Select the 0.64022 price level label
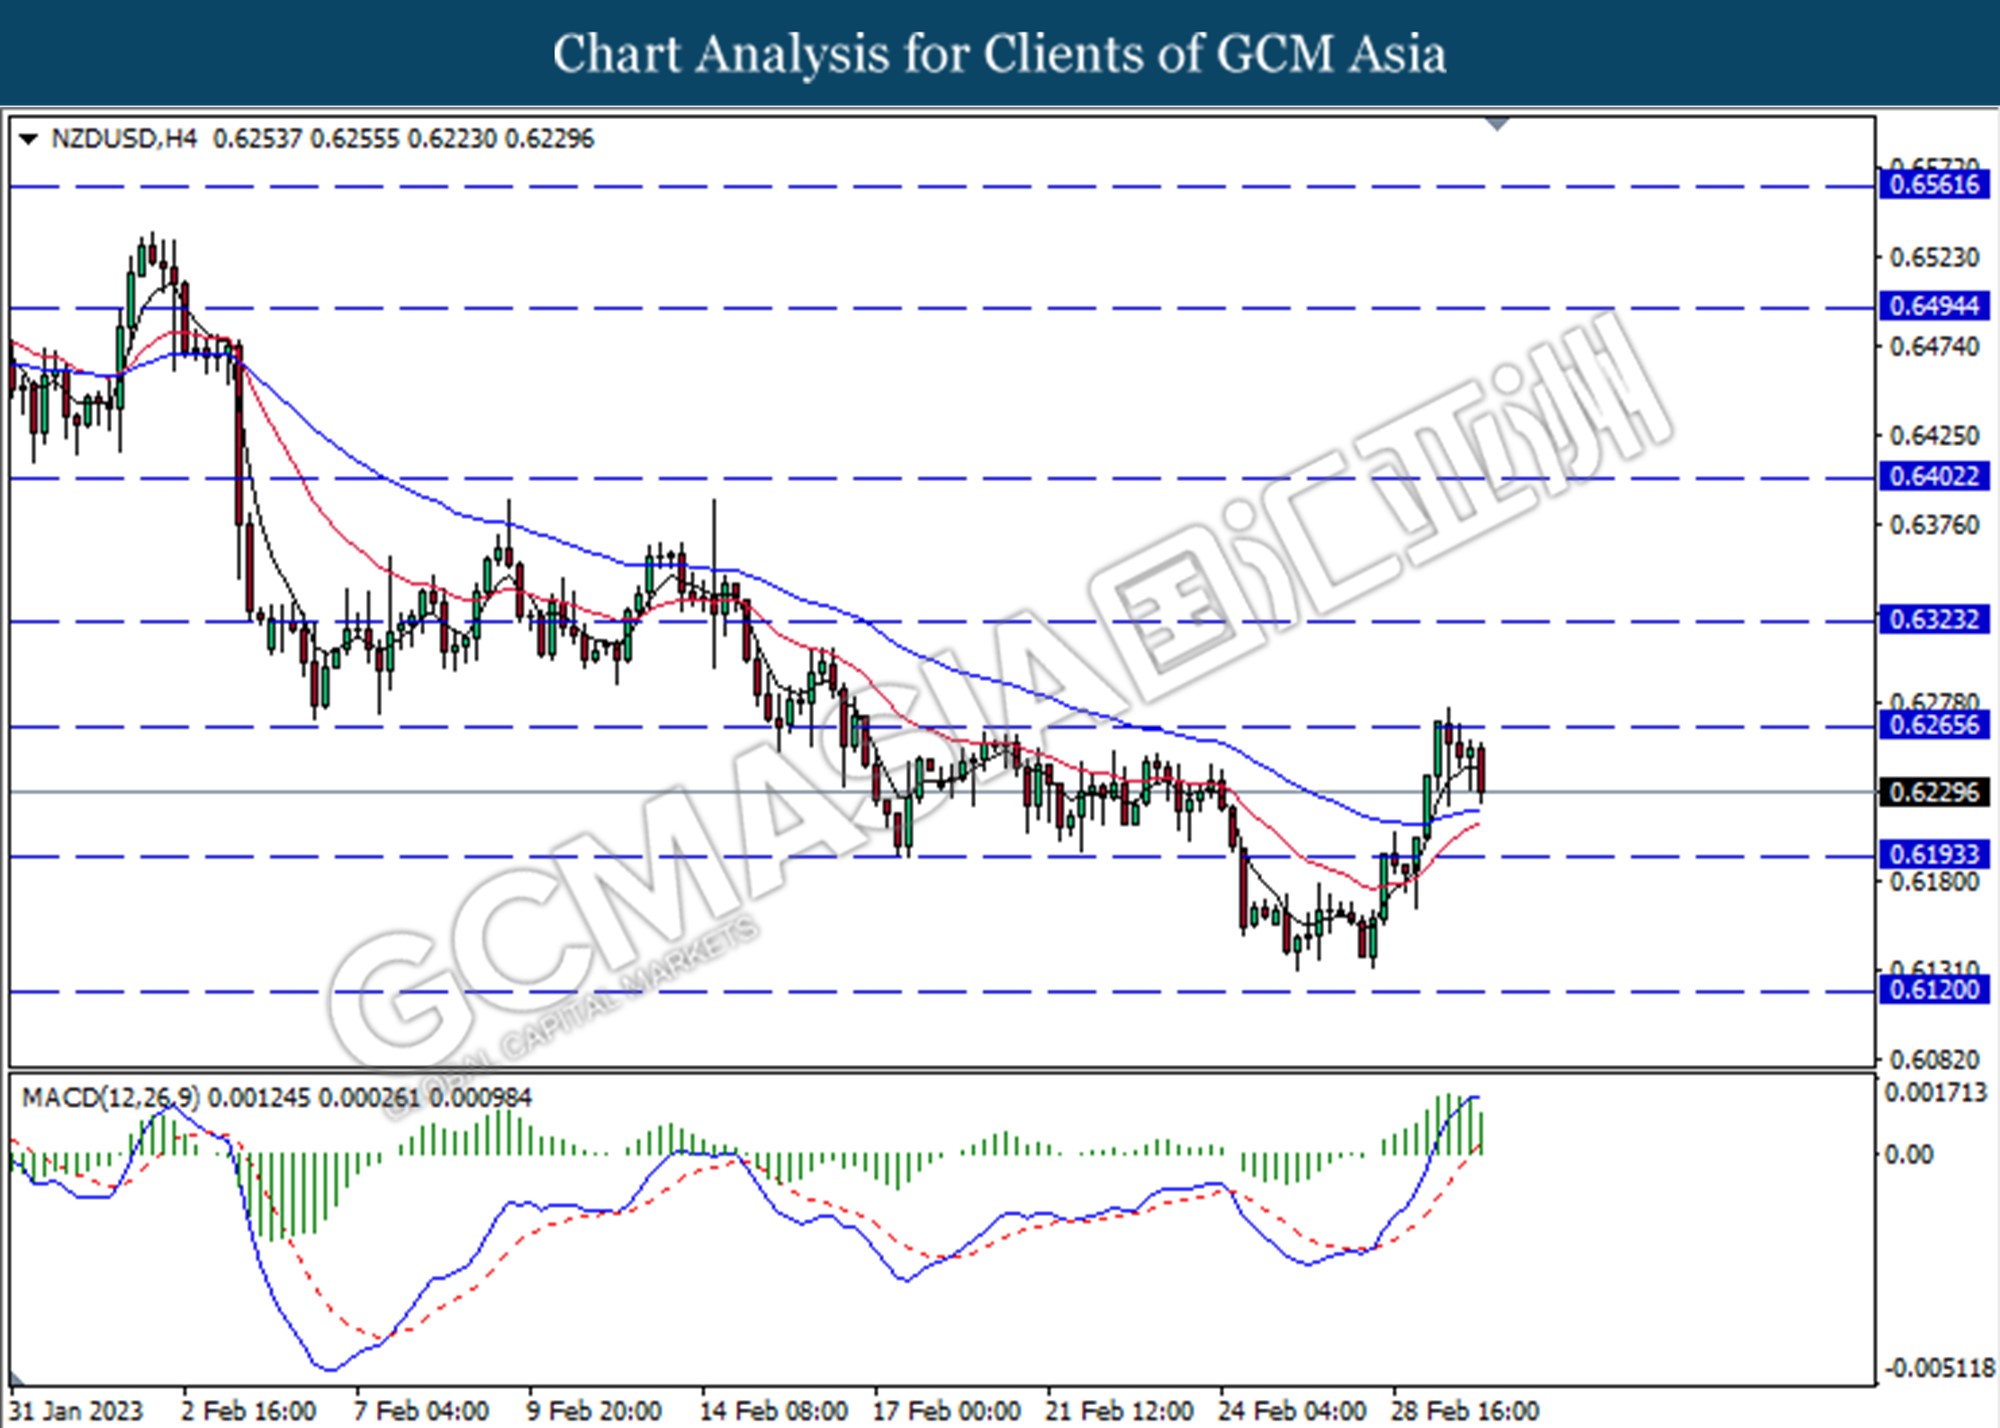 (1935, 477)
